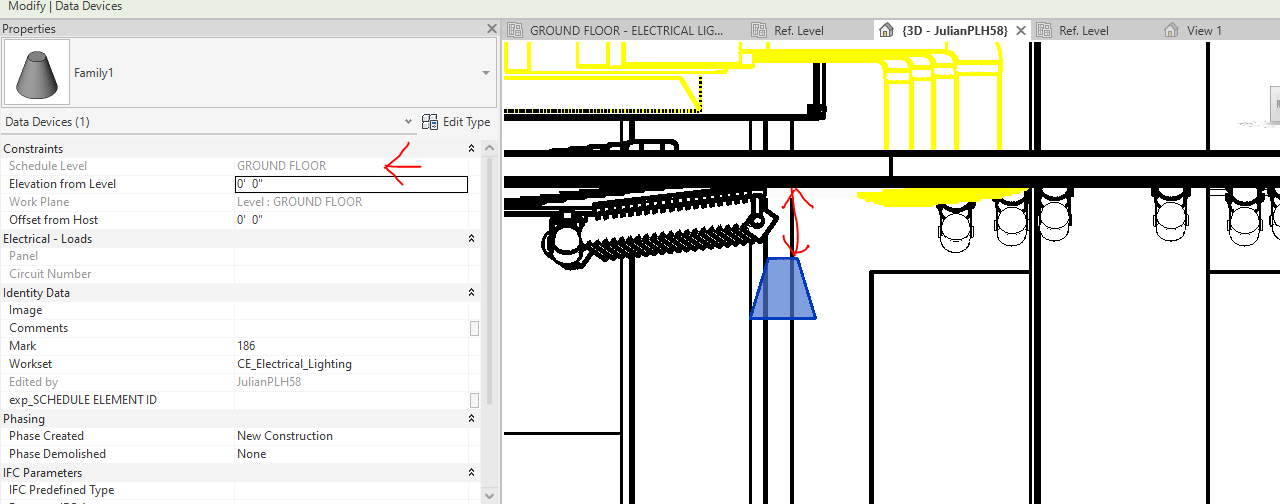Click the Workset value CE_Electrical_Lighting

click(294, 364)
